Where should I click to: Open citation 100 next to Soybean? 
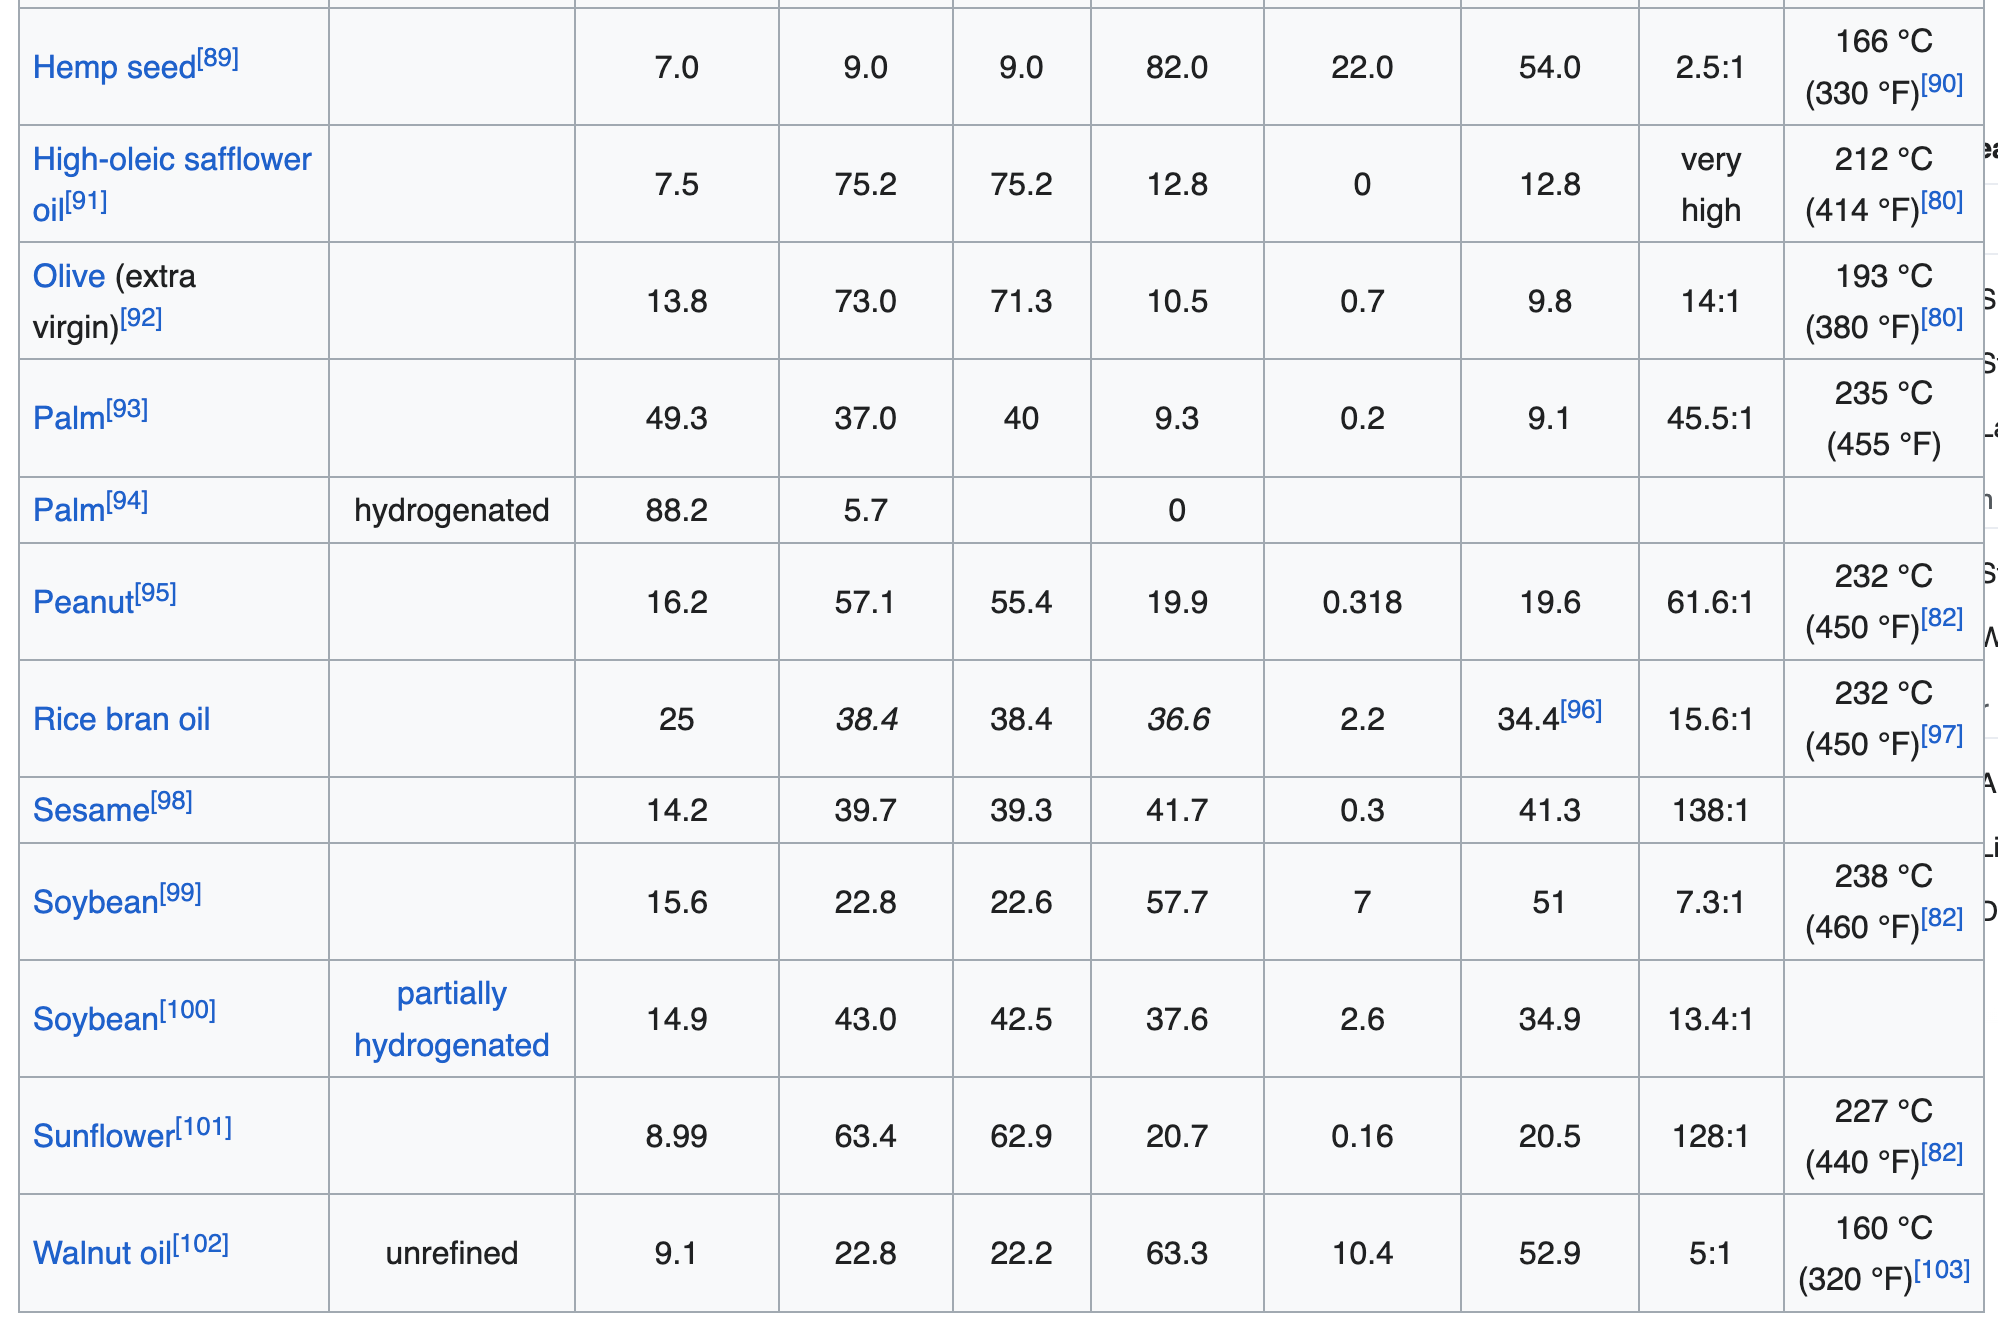coord(187,1010)
